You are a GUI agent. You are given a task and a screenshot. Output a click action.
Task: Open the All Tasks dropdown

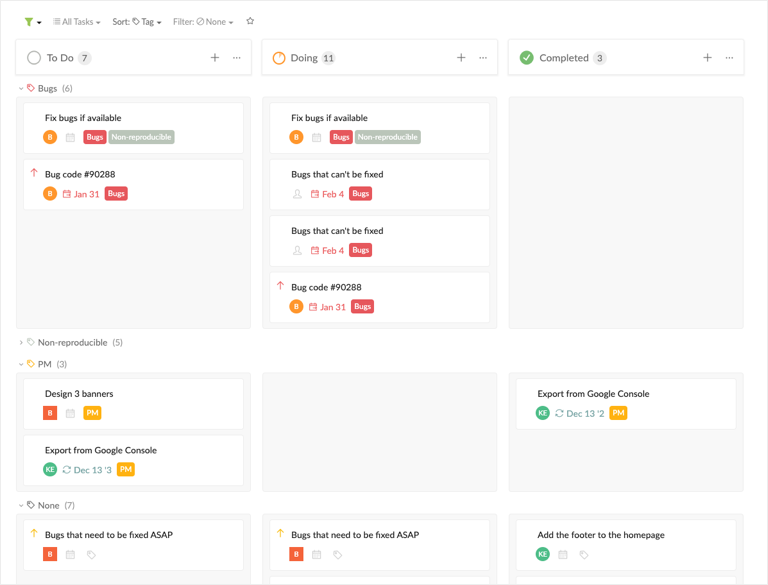pos(76,22)
